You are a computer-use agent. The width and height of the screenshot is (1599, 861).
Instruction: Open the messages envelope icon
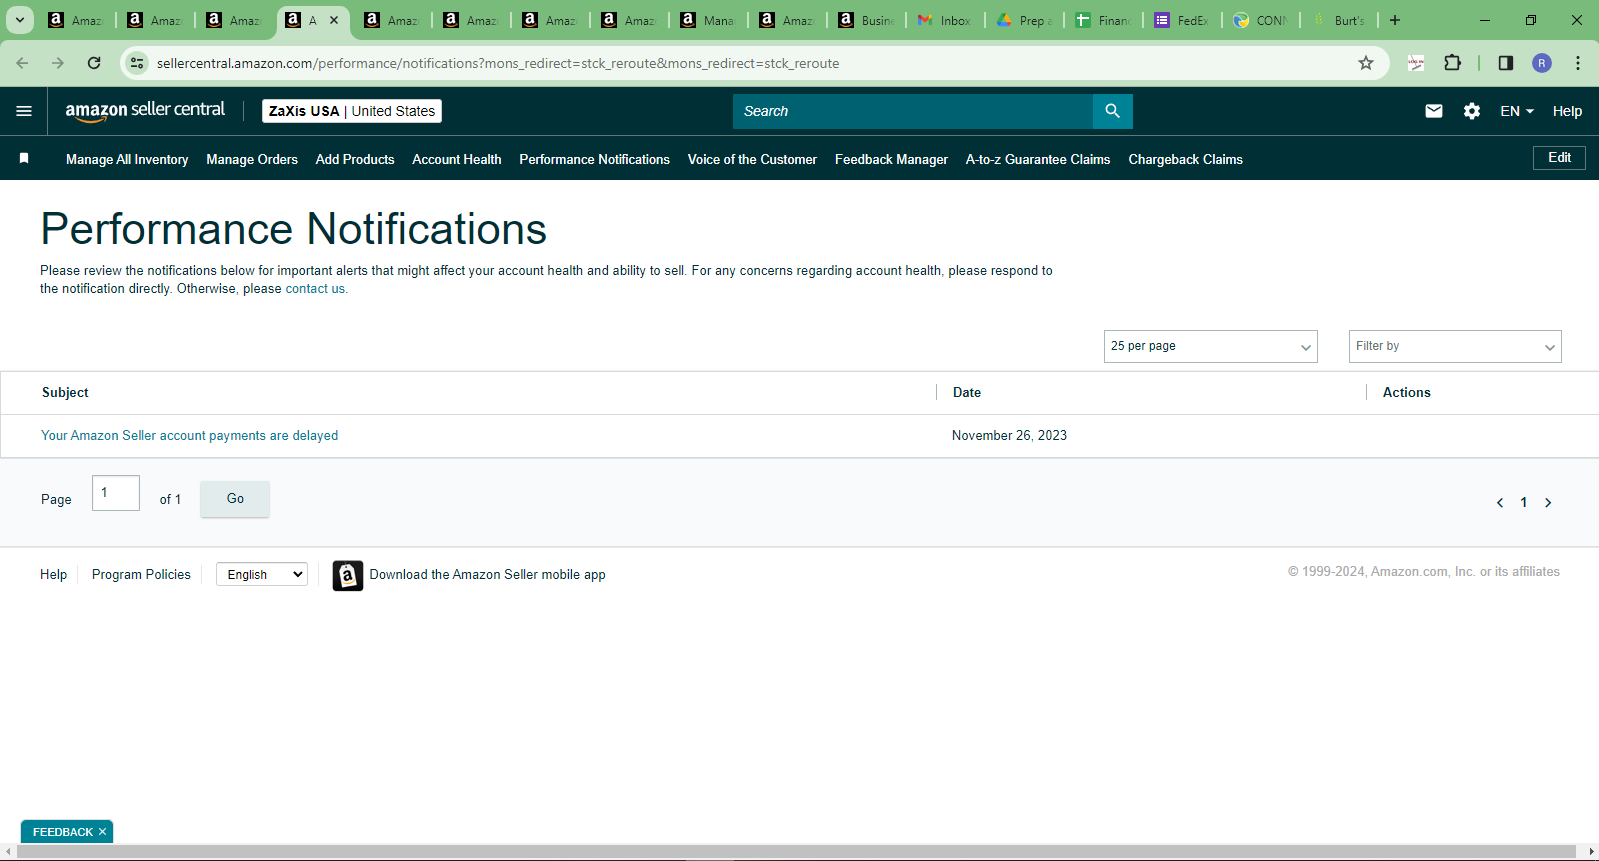click(1434, 111)
